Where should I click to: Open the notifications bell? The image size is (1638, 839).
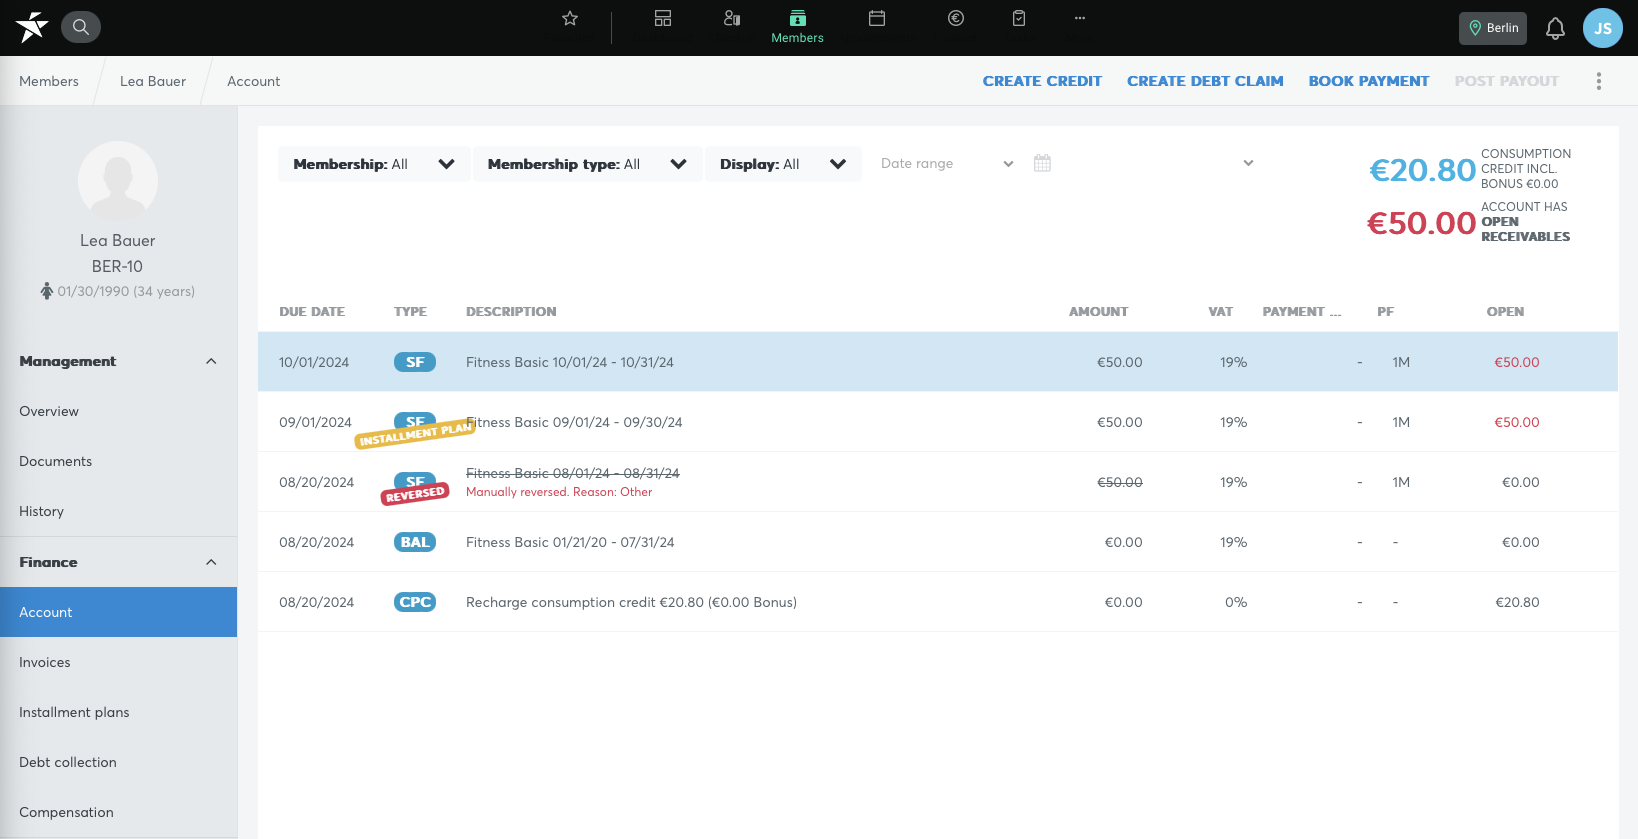tap(1555, 28)
